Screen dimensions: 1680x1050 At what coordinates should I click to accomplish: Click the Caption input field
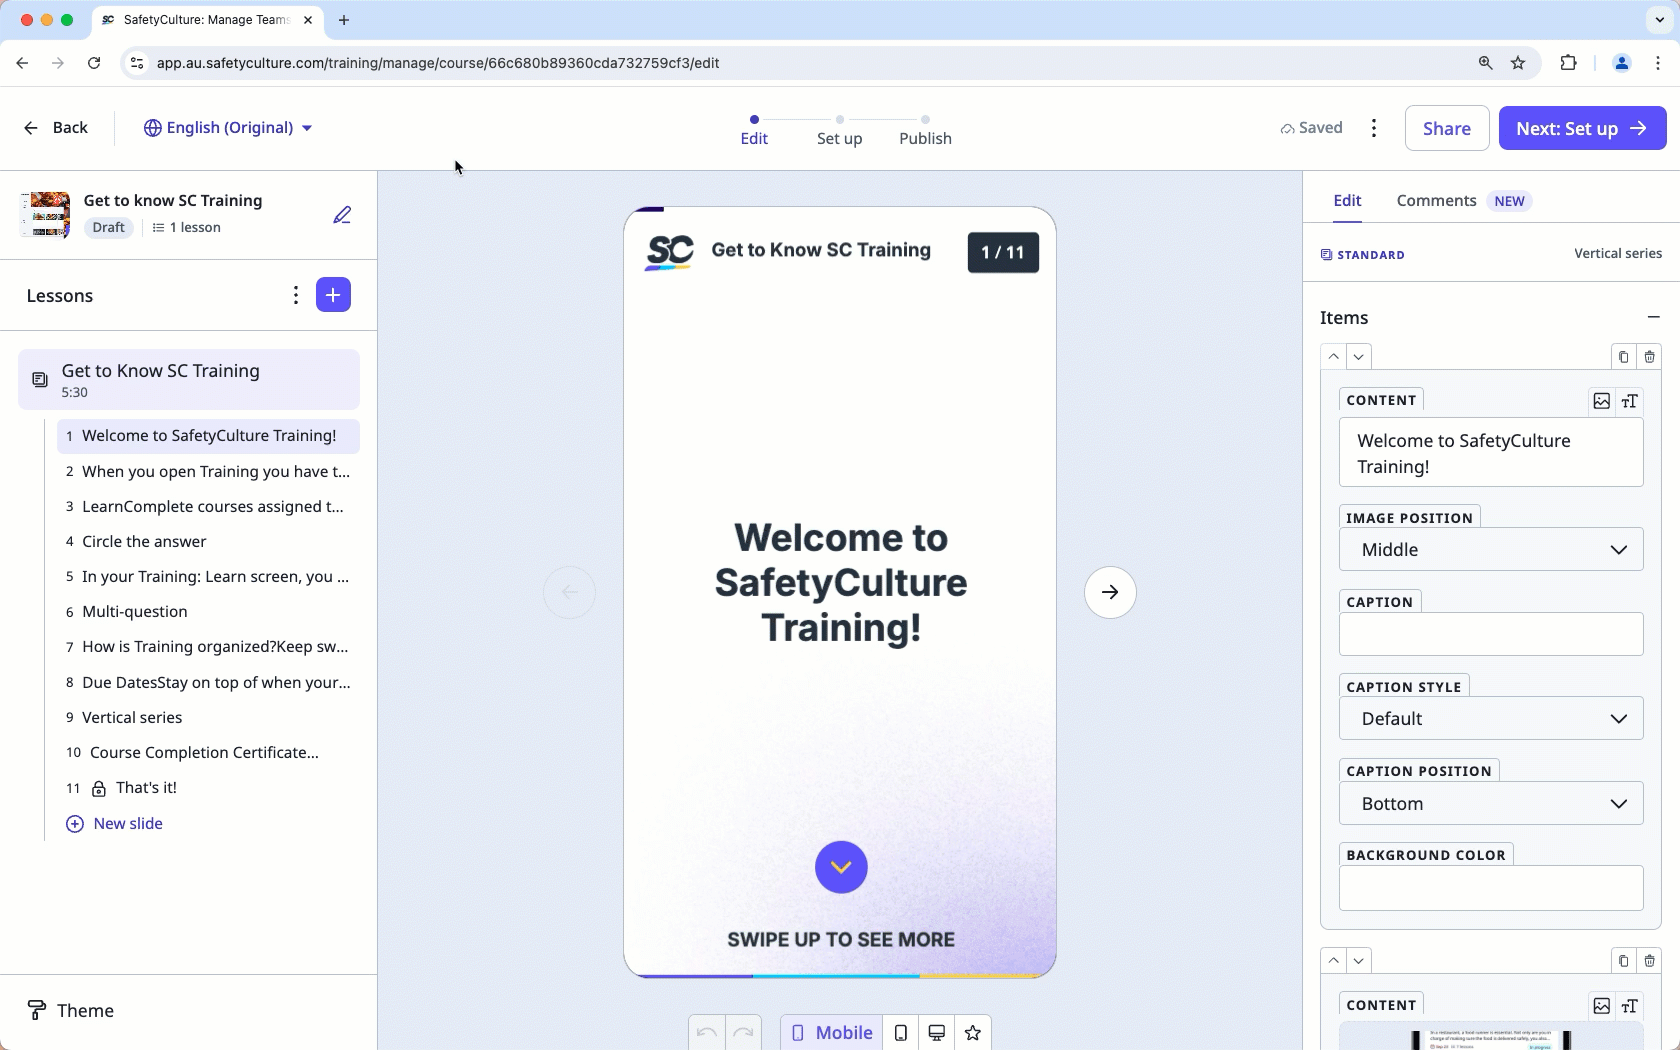tap(1491, 634)
